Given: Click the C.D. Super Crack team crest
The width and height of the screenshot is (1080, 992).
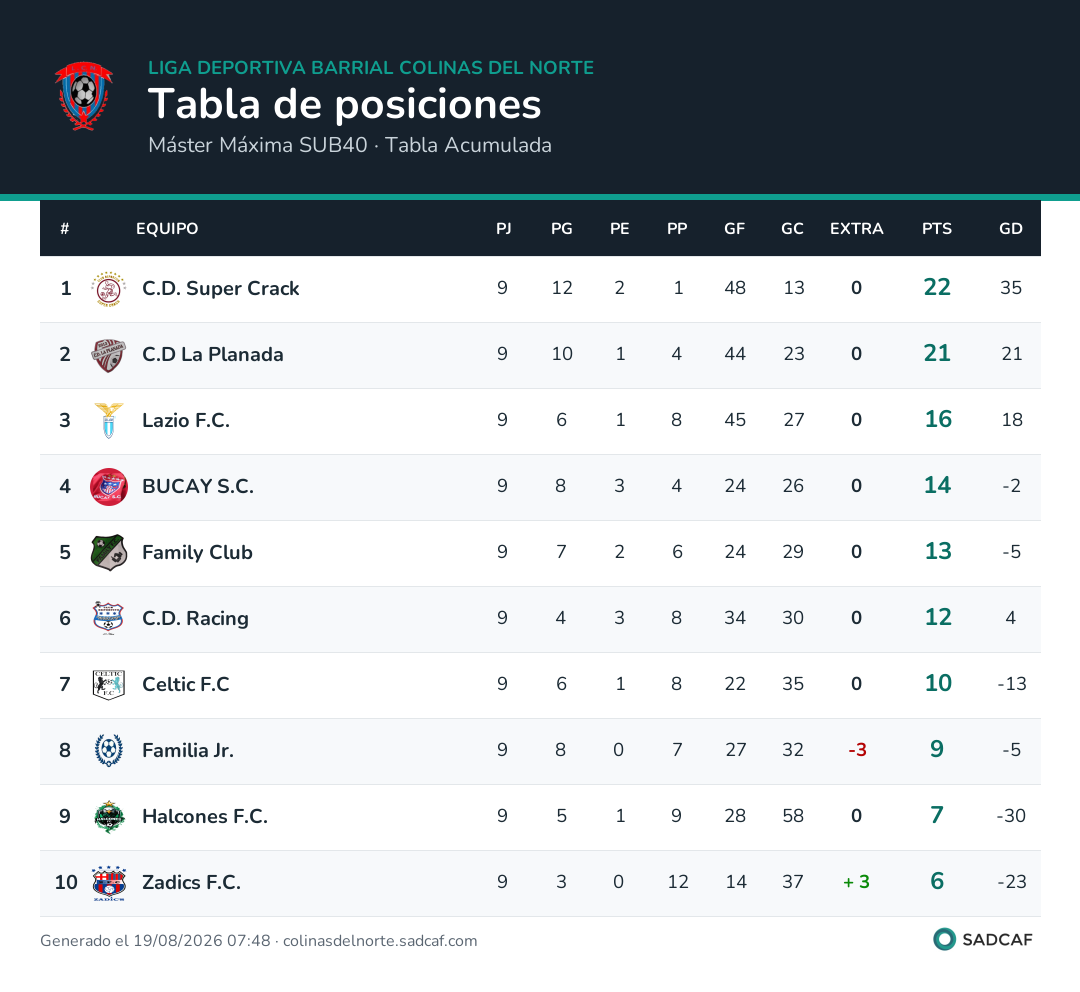Looking at the screenshot, I should 109,289.
